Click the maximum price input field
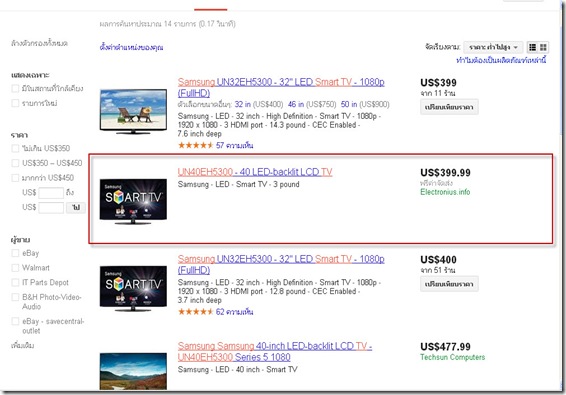 coord(51,208)
